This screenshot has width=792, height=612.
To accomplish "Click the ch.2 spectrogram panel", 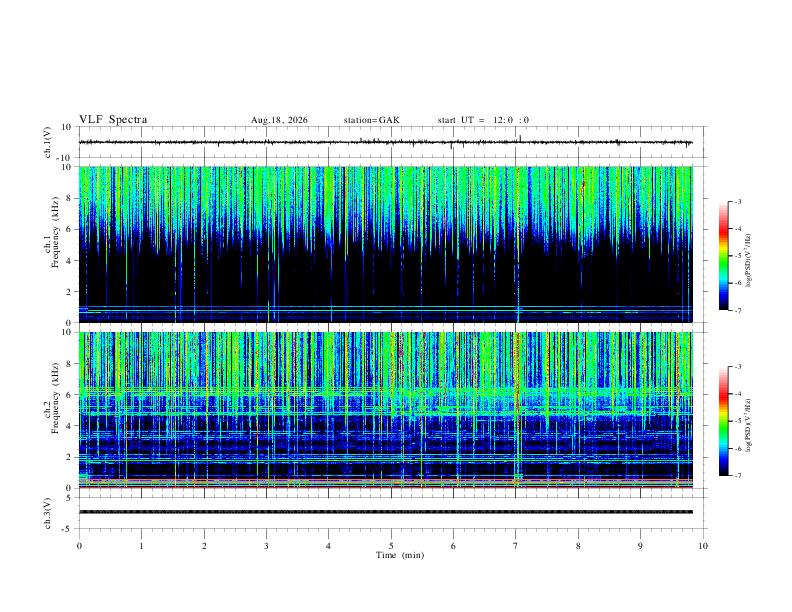I will click(x=385, y=410).
